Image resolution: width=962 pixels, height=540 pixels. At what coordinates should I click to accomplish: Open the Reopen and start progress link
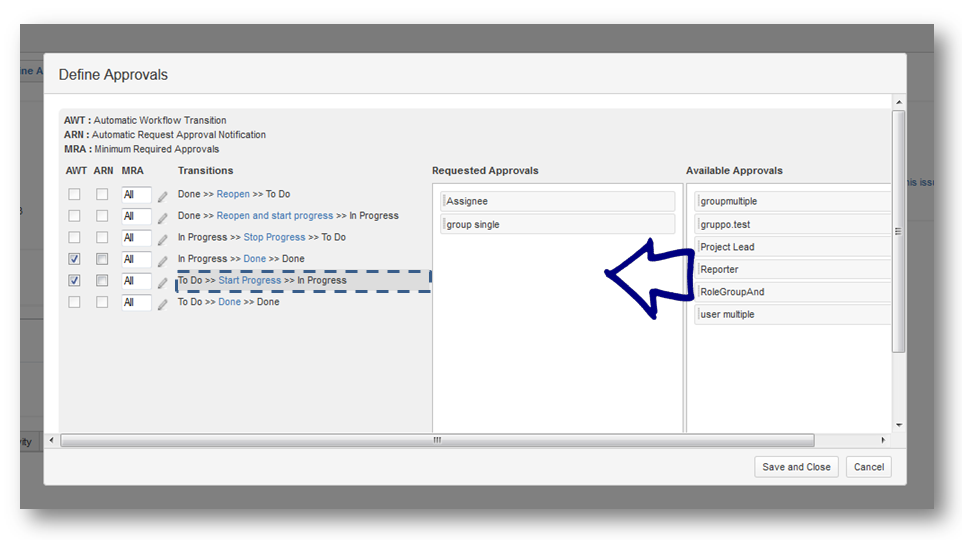pos(274,216)
